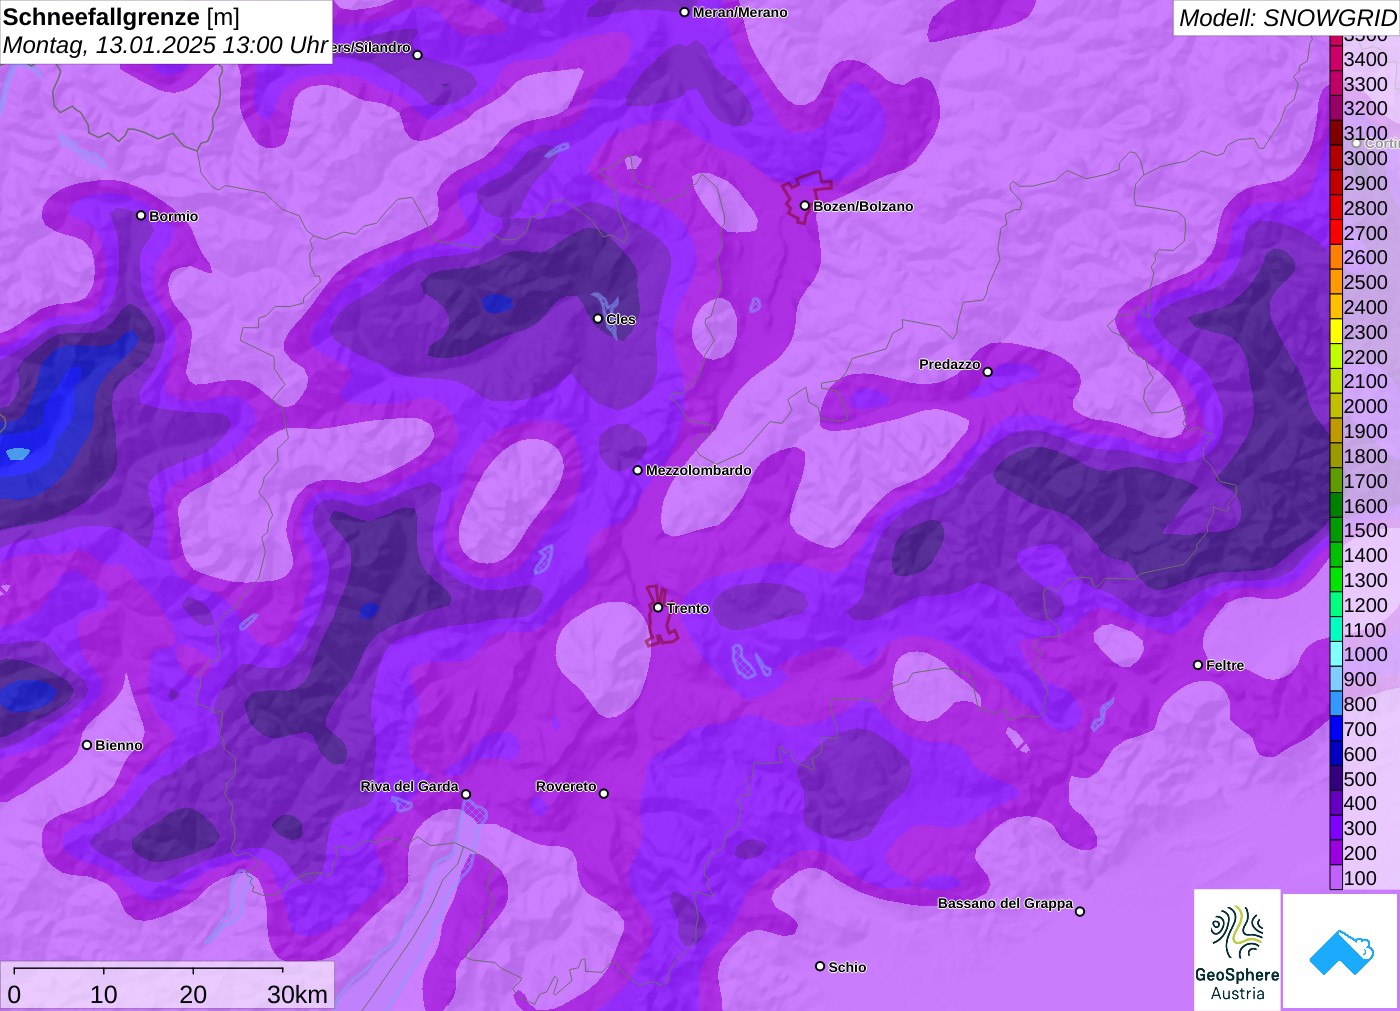This screenshot has height=1011, width=1400.
Task: Click the Trento city marker
Action: (658, 607)
